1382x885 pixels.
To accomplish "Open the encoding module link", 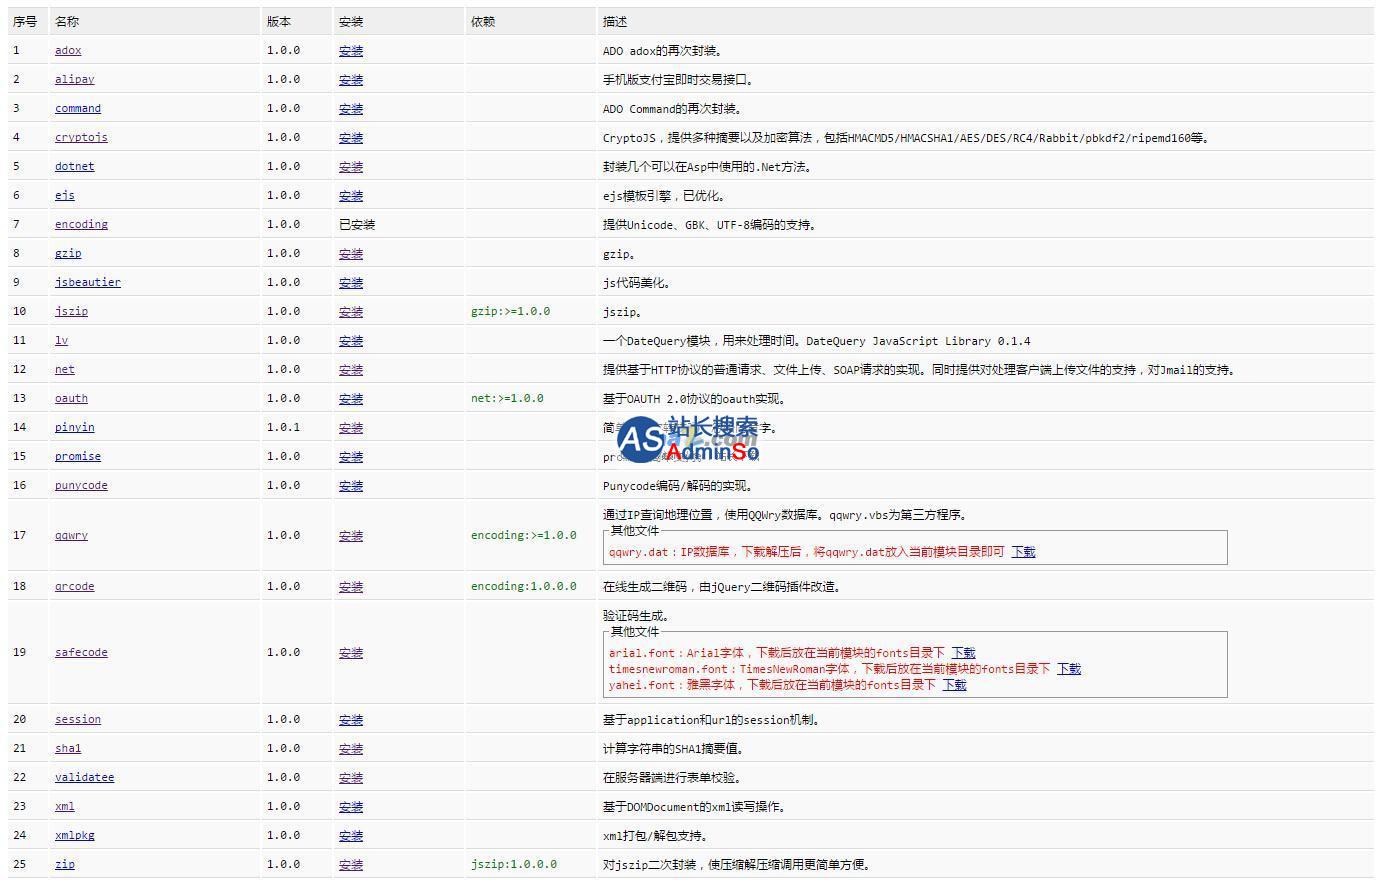I will pyautogui.click(x=81, y=224).
